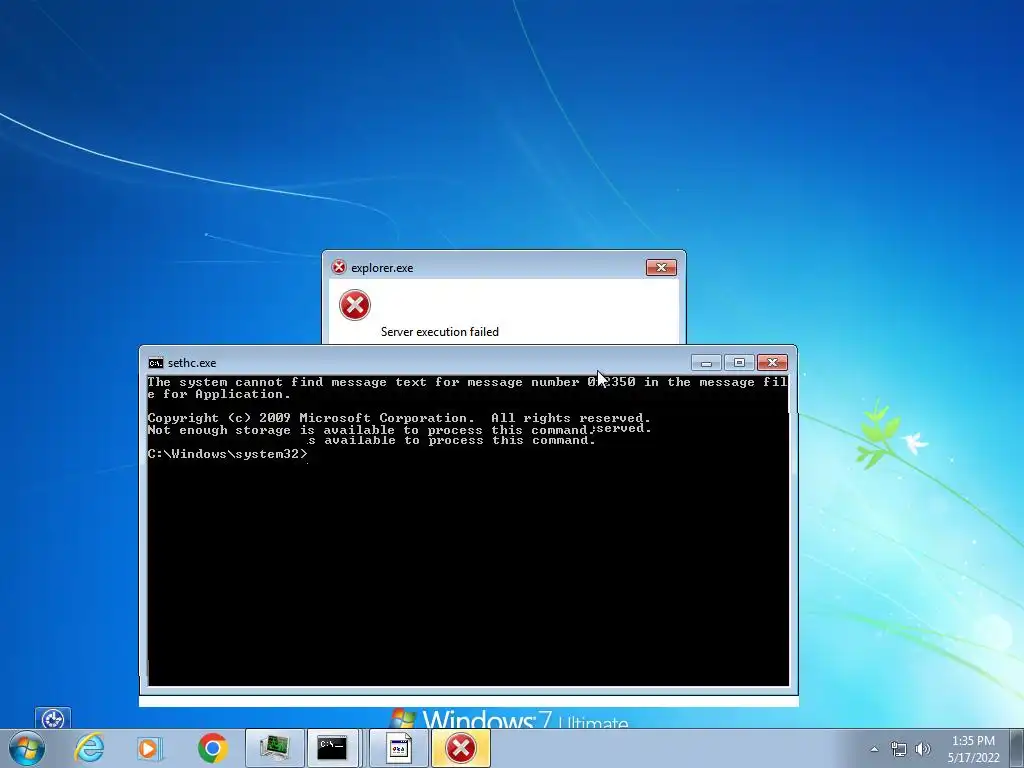Open the network status tray icon

pyautogui.click(x=899, y=749)
